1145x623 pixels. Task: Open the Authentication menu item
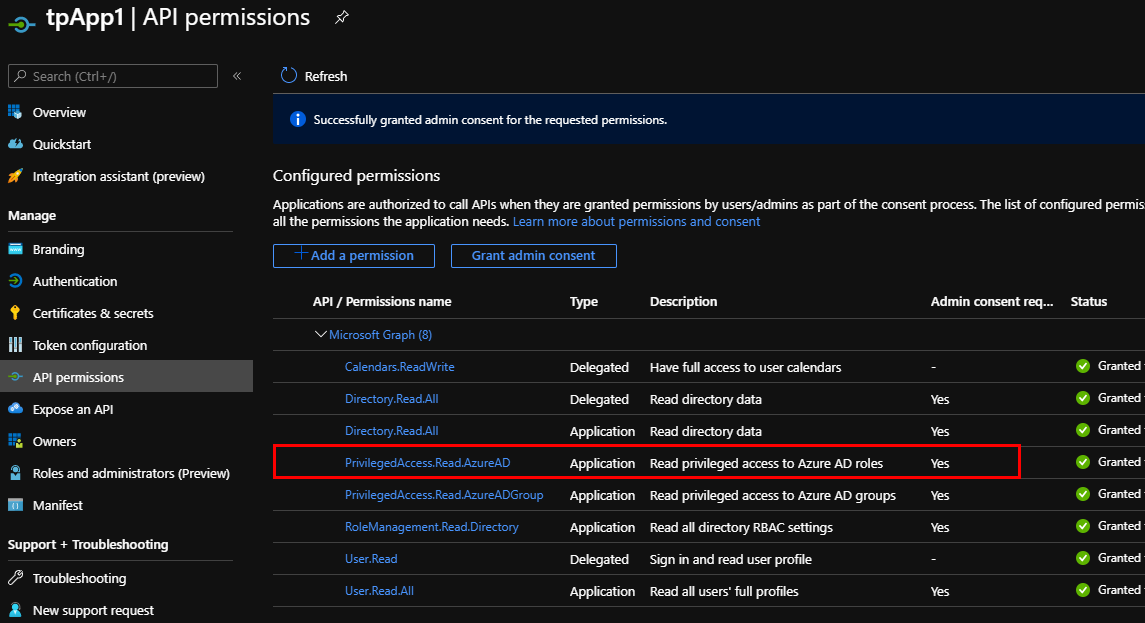point(74,281)
